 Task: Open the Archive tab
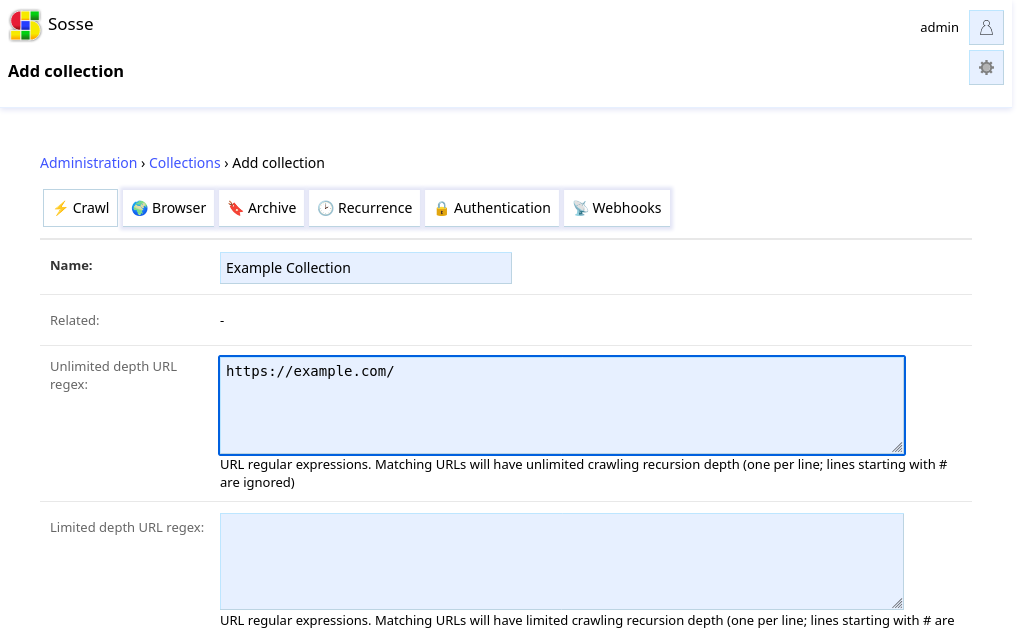click(x=261, y=208)
